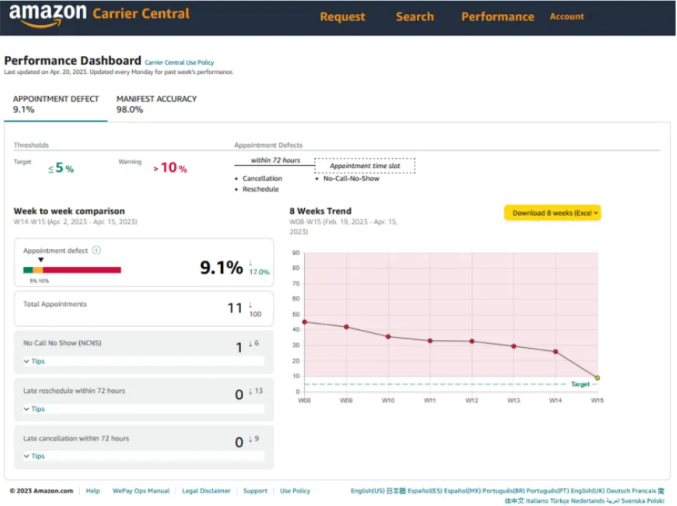The width and height of the screenshot is (677, 506).
Task: Select Español(ES) language
Action: coord(425,491)
